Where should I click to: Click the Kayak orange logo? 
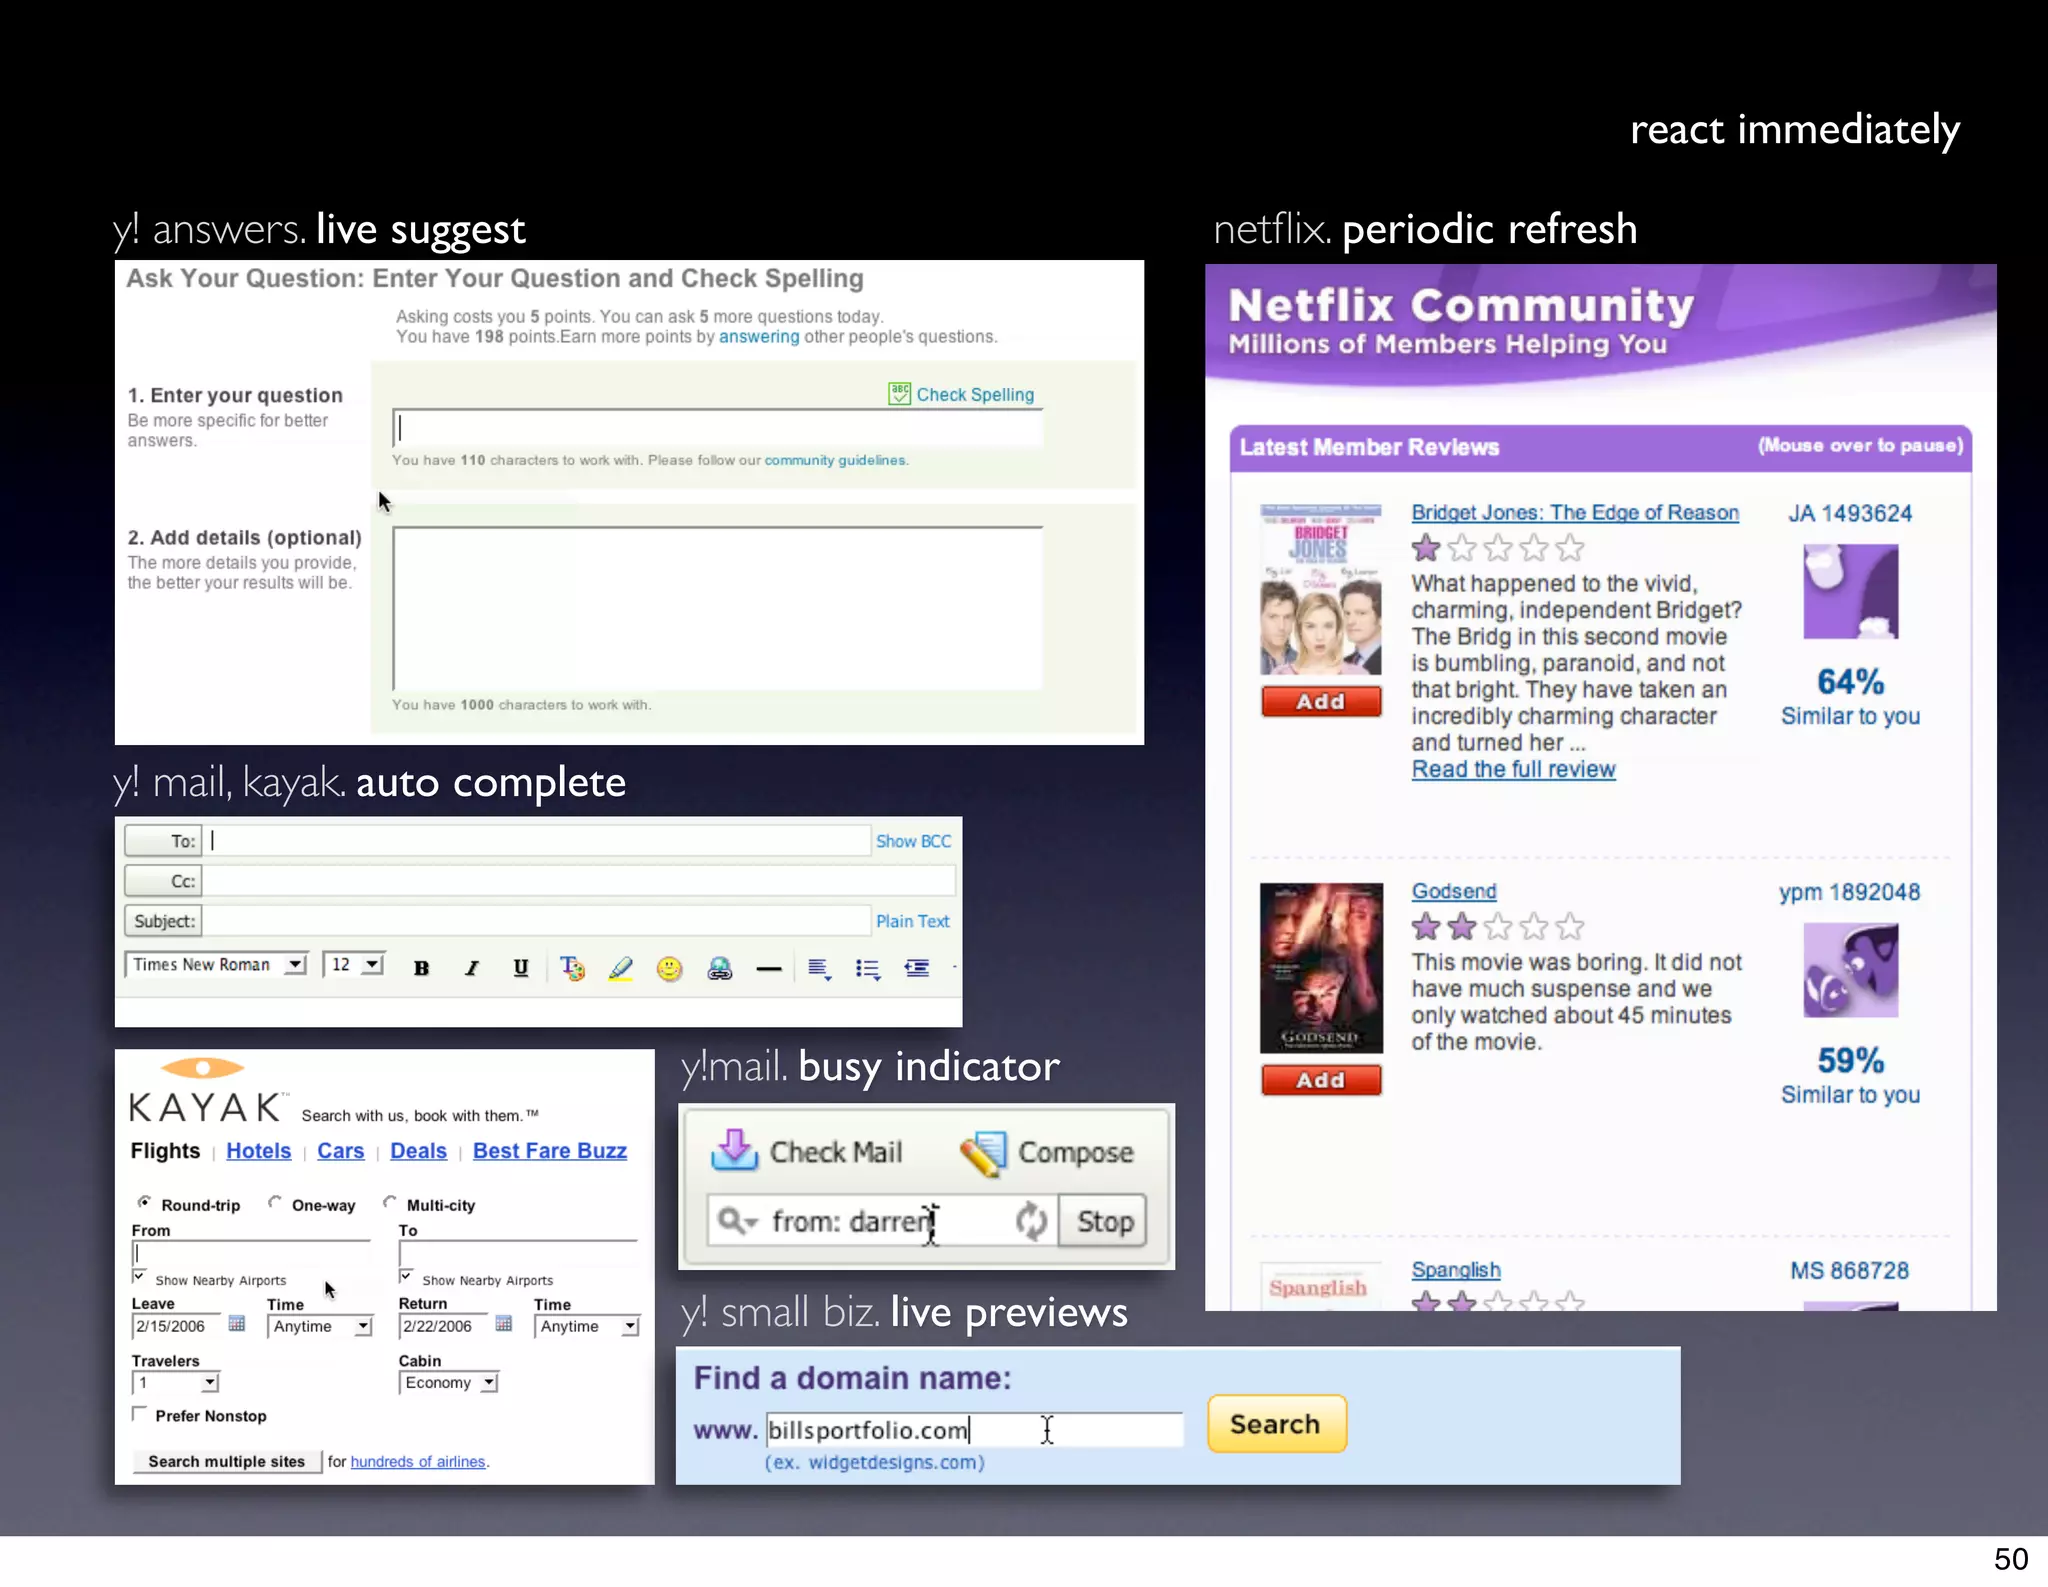coord(203,1068)
